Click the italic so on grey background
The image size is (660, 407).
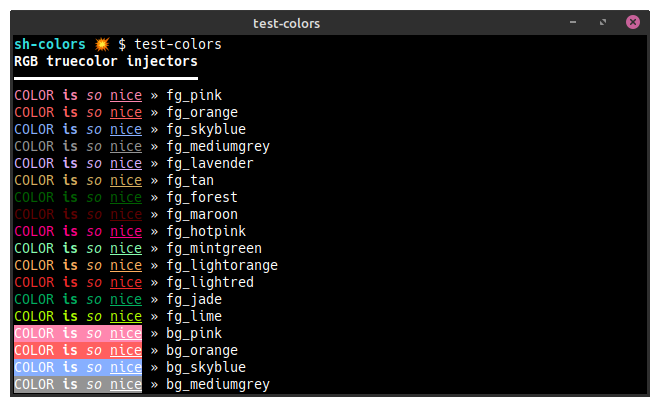tap(94, 385)
